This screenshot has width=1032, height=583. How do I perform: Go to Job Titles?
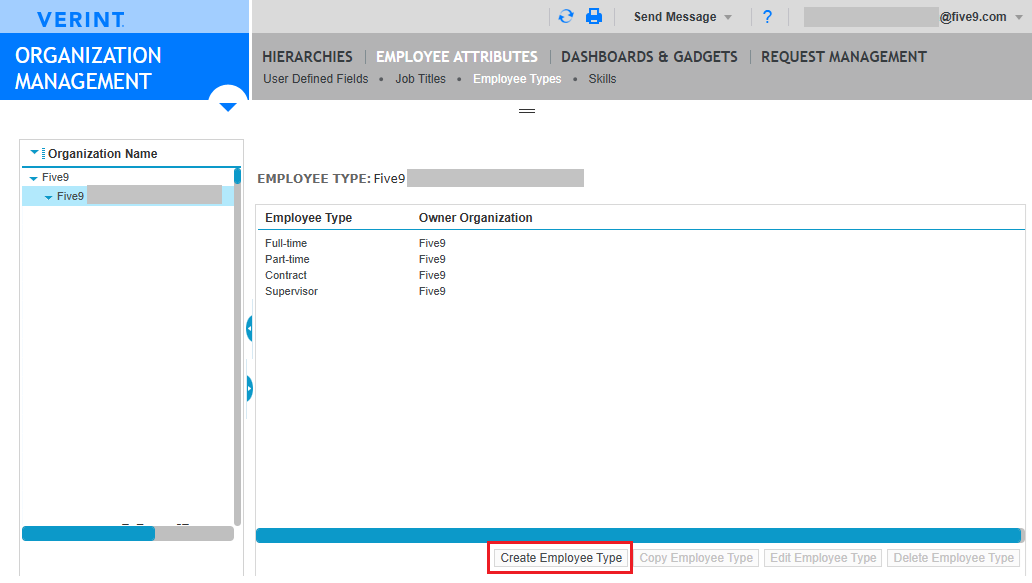click(421, 79)
